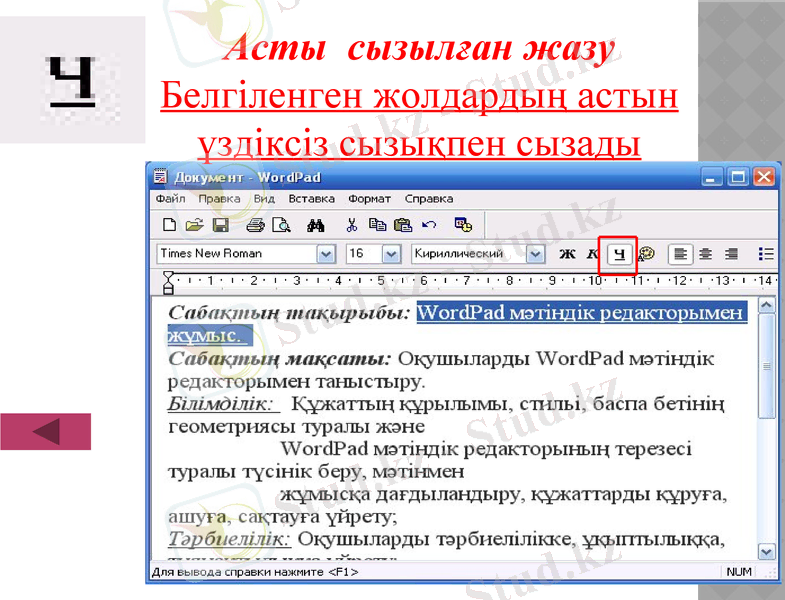Open a file with the Open folder icon
Screen dimensions: 785x600
coord(194,225)
